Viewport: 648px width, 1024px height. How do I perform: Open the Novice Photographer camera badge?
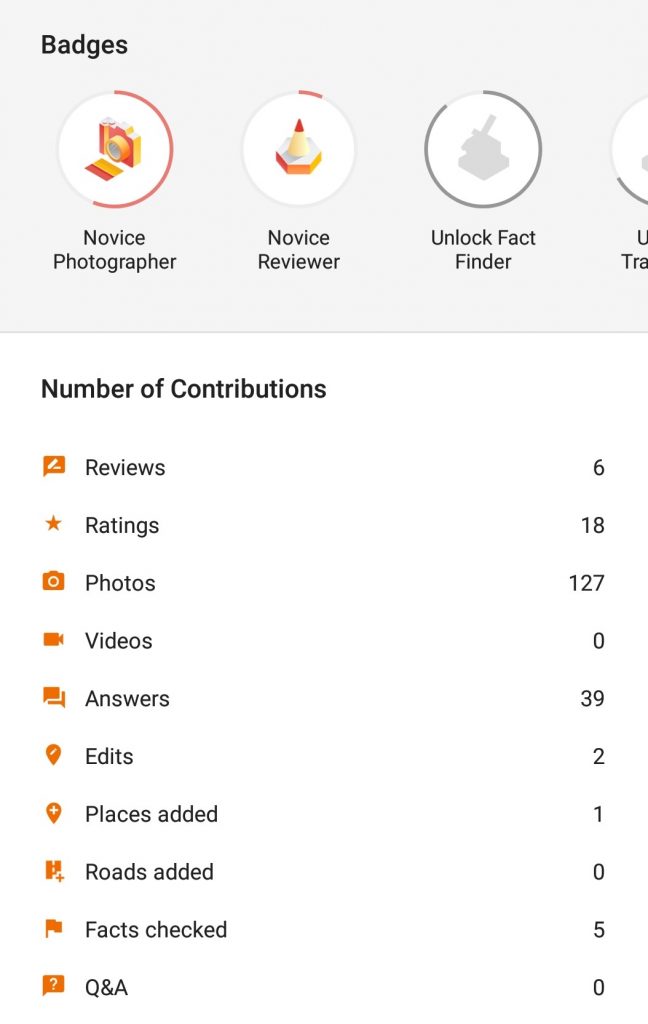[115, 150]
